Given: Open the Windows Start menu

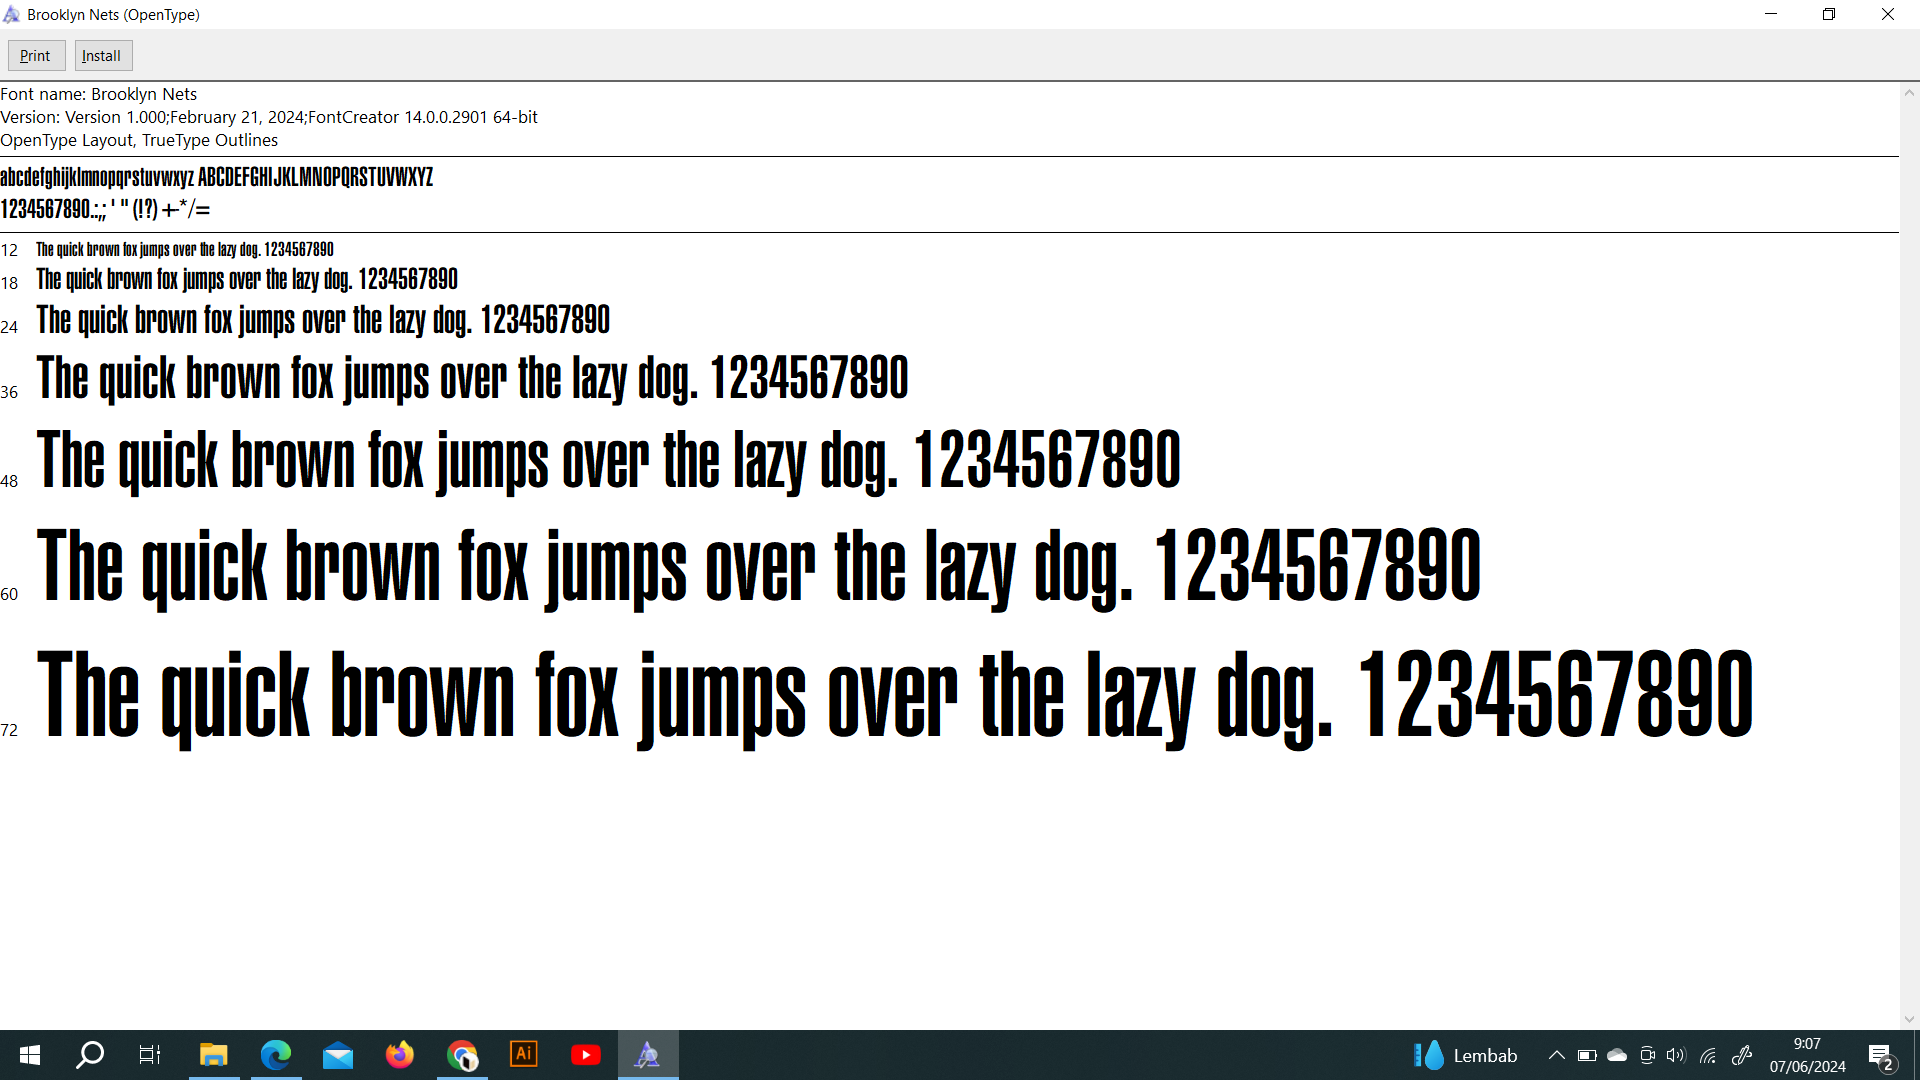Looking at the screenshot, I should tap(30, 1055).
